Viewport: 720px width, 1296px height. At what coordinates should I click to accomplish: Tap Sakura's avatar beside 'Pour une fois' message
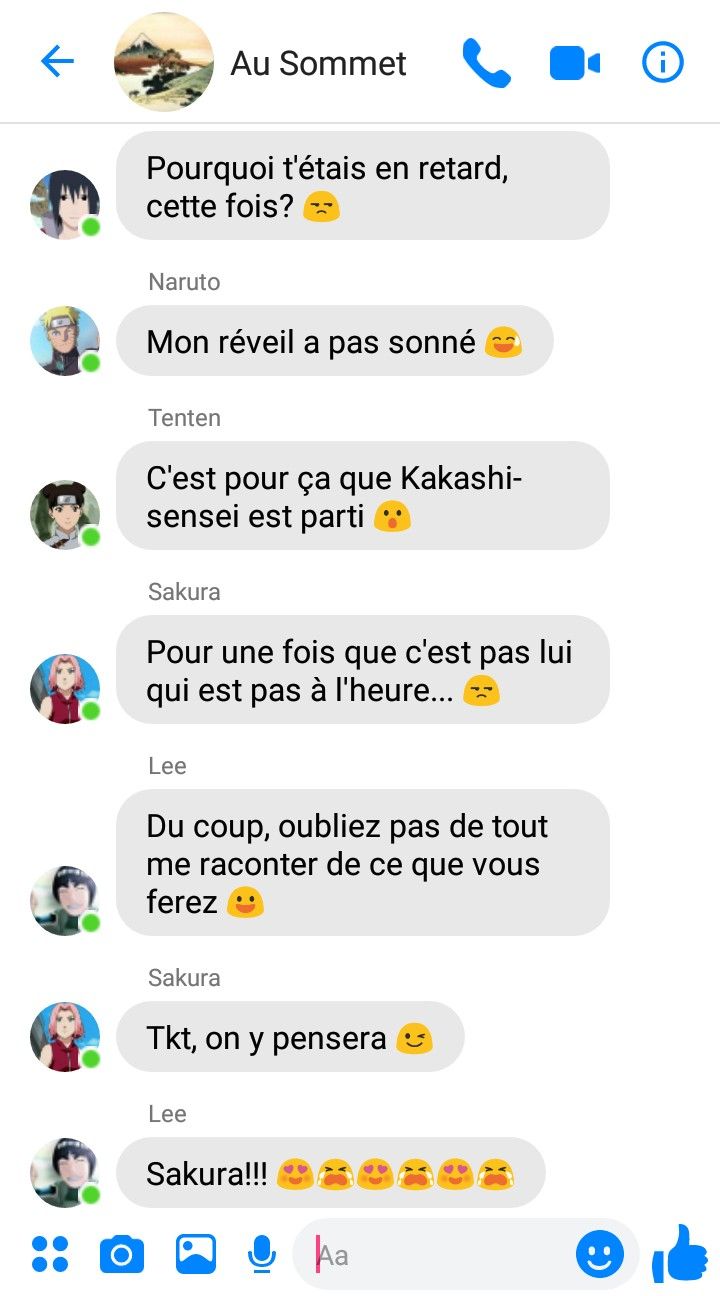[65, 689]
